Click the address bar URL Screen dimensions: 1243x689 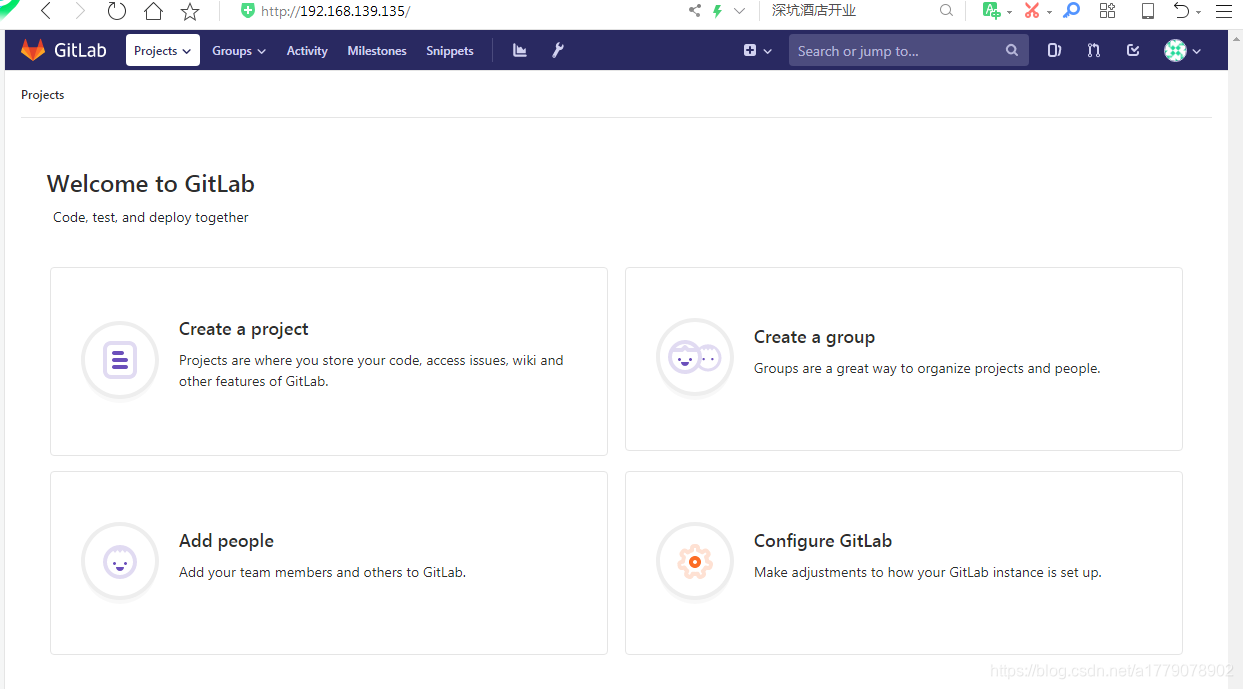click(x=336, y=11)
